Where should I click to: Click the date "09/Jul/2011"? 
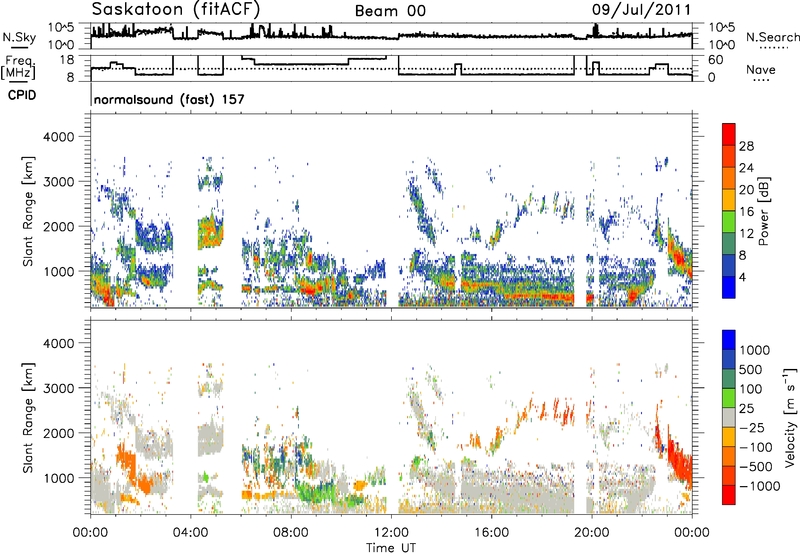point(642,10)
